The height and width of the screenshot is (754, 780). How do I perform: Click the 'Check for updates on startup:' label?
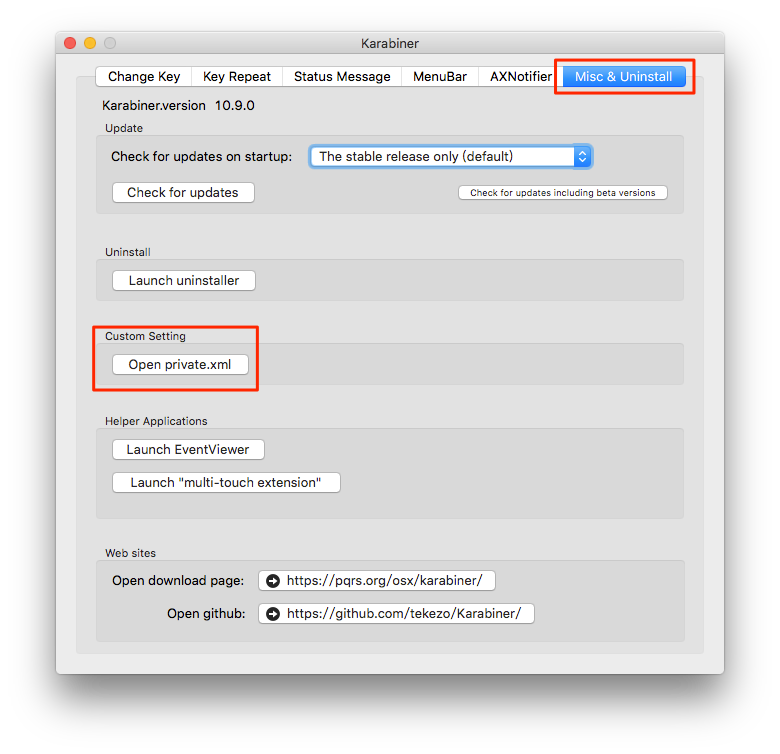[x=201, y=157]
